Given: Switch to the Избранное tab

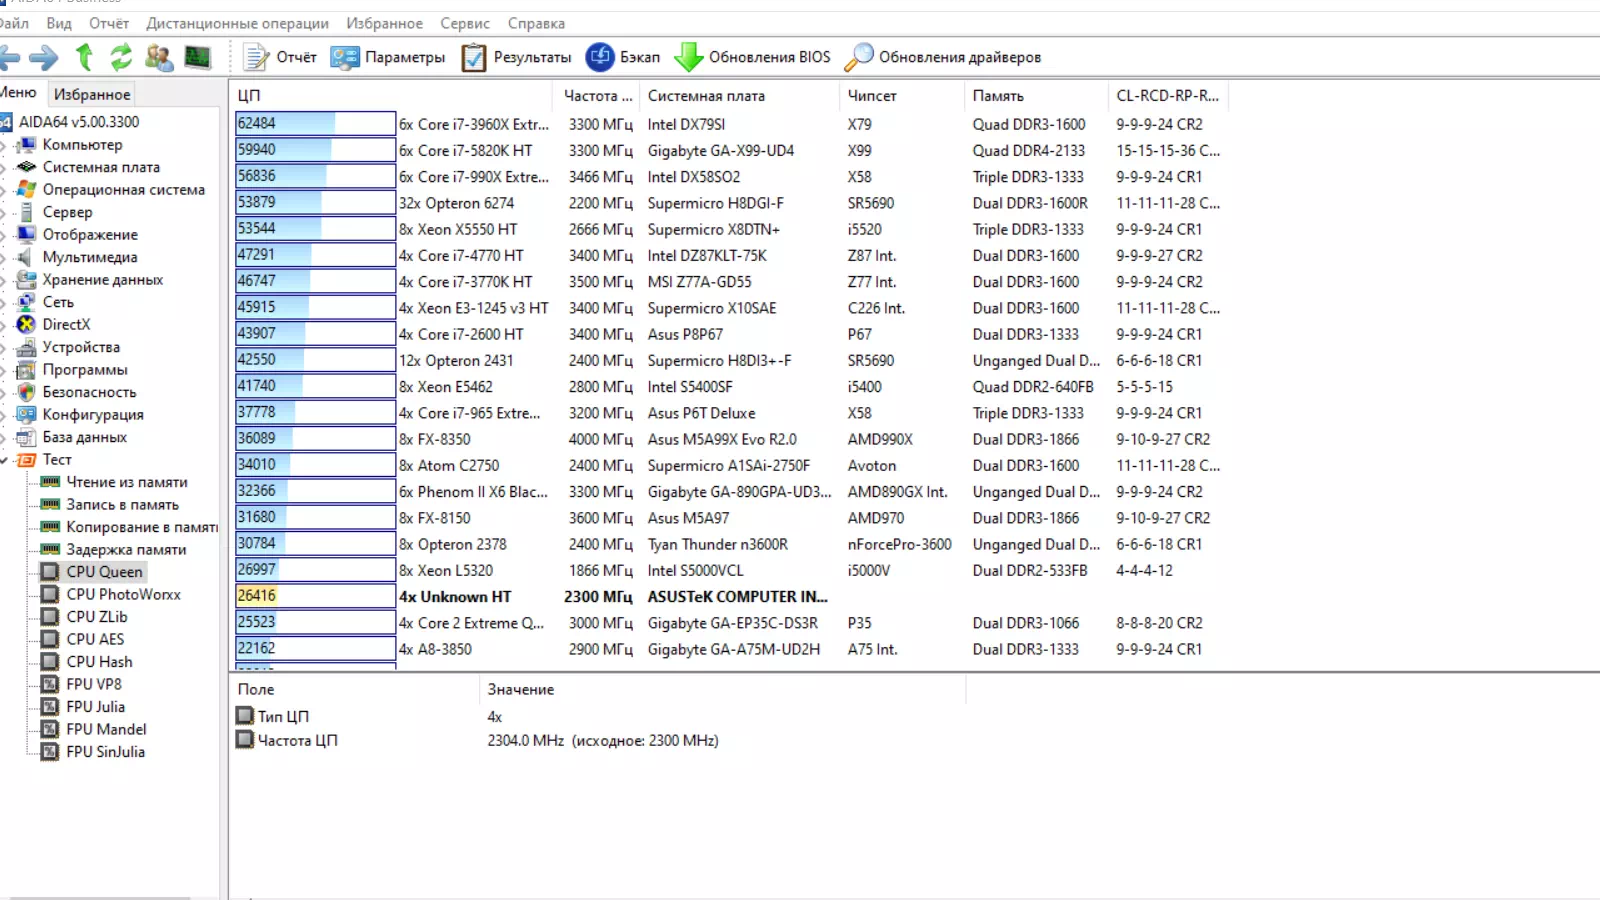Looking at the screenshot, I should (x=91, y=92).
